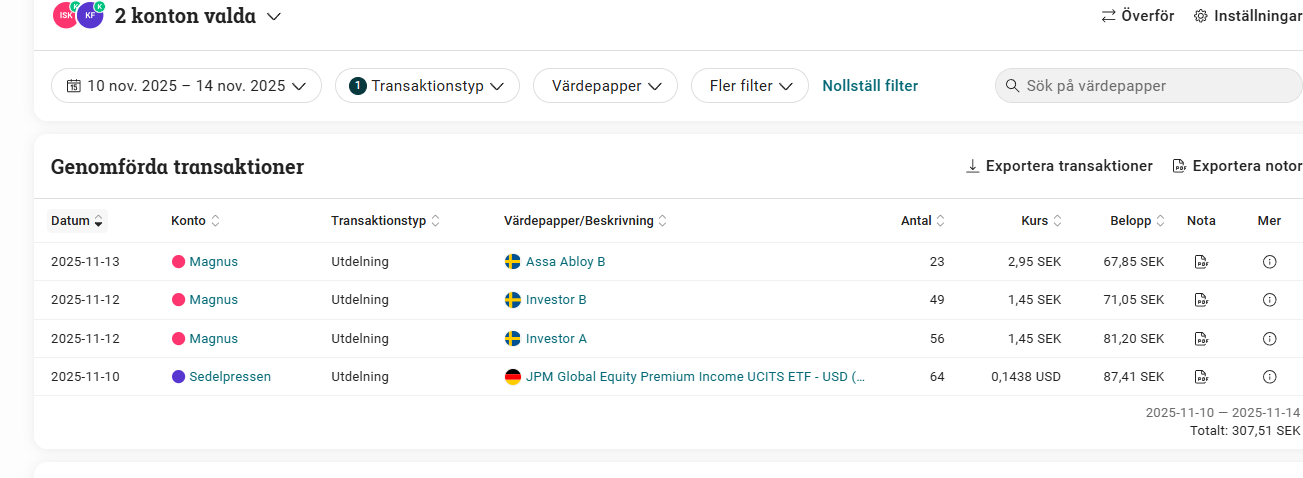Click Nollställ filter link
This screenshot has height=478, width=1303.
click(870, 86)
